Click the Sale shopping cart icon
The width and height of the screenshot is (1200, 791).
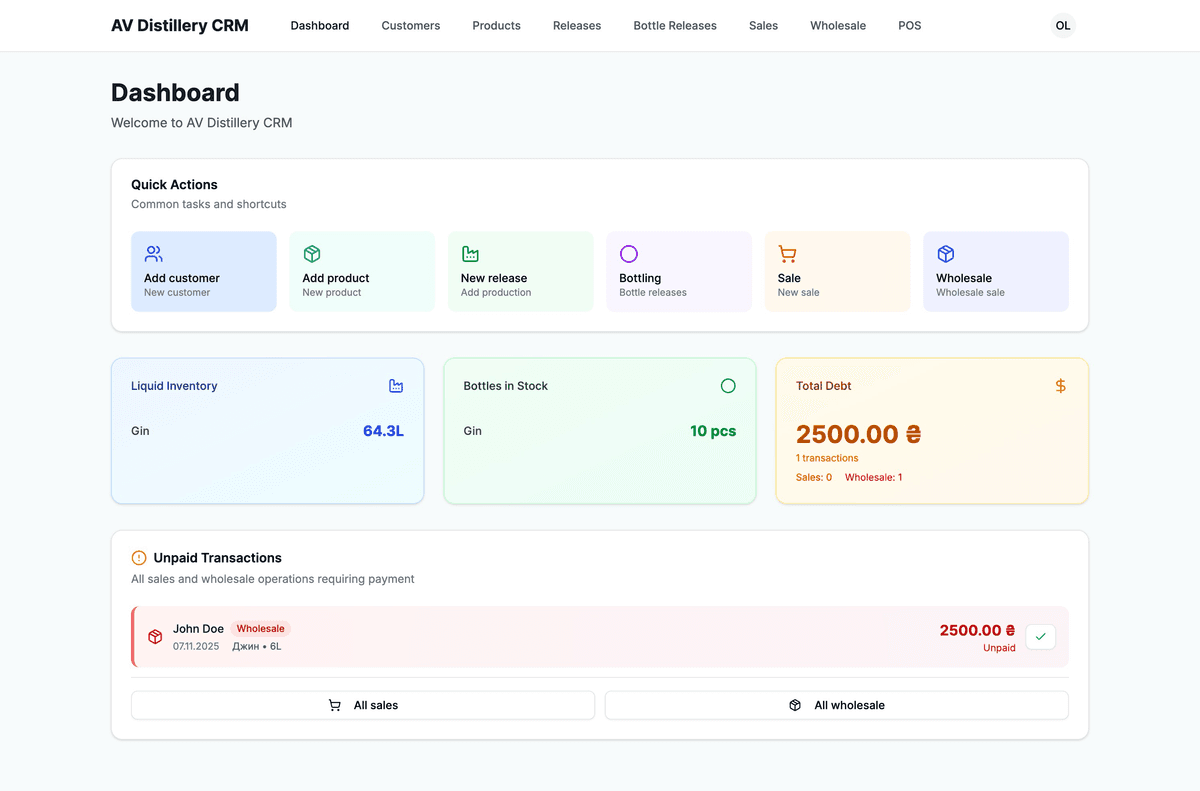tap(786, 254)
